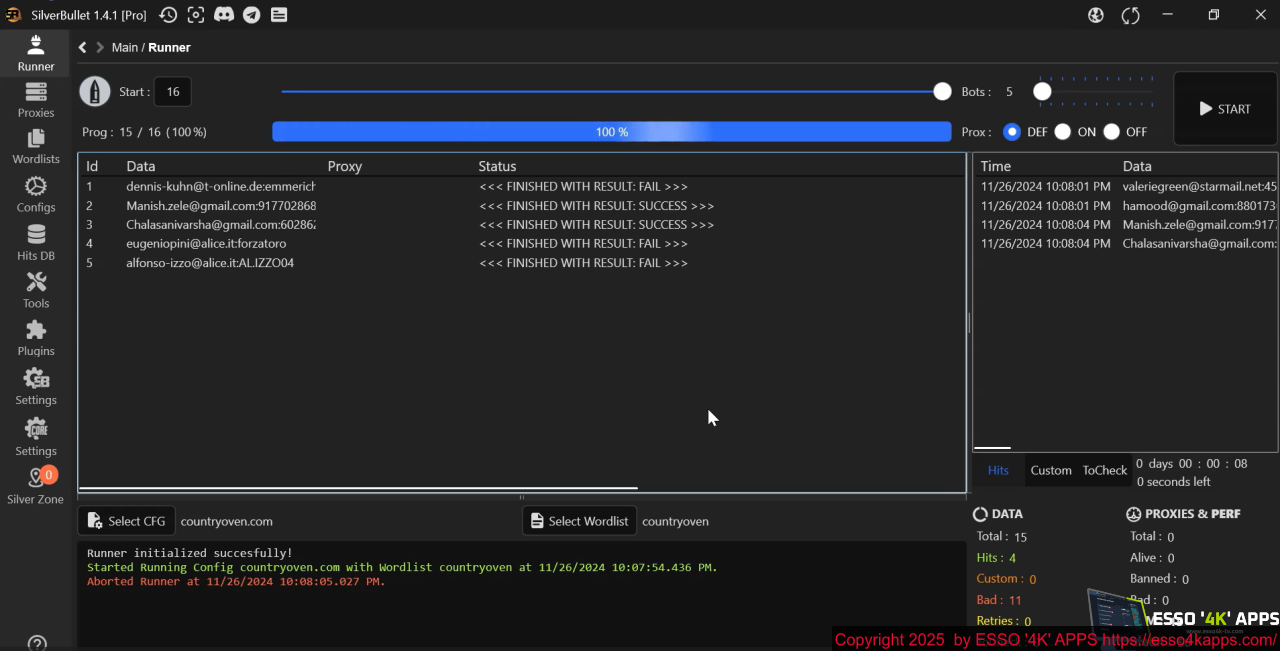The height and width of the screenshot is (651, 1280).
Task: Click the news page icon in title bar
Action: tap(279, 15)
